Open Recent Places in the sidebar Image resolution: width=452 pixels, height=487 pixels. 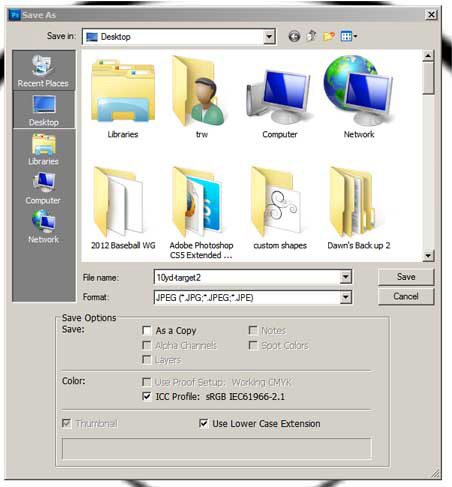pyautogui.click(x=43, y=72)
